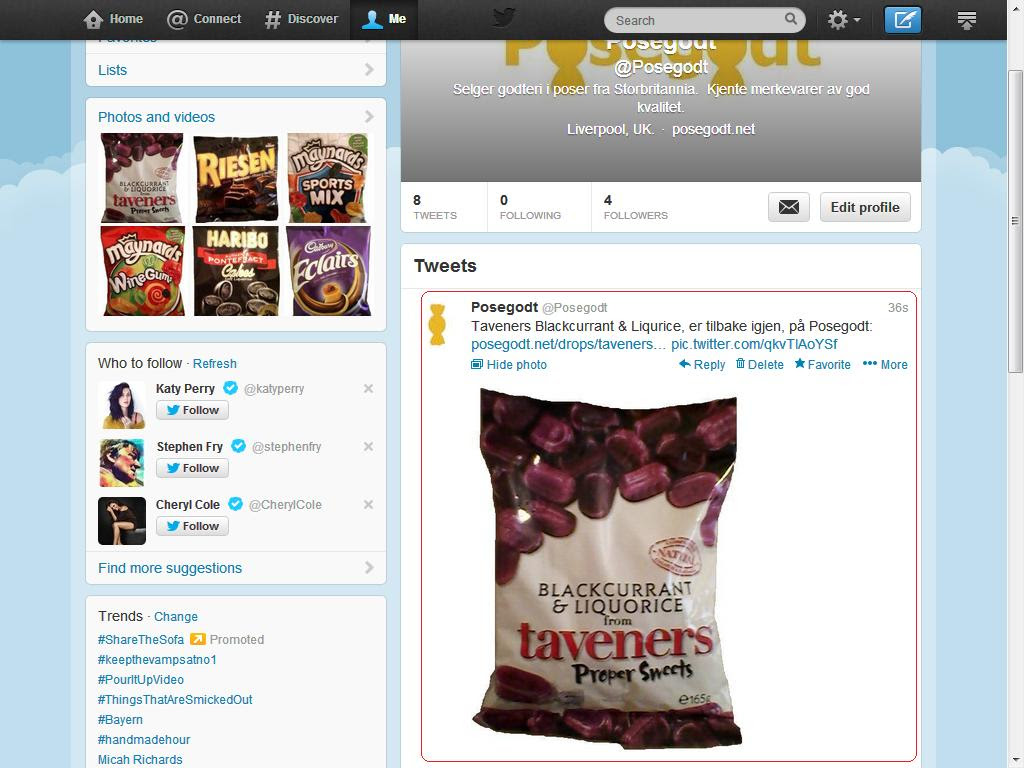Open the posegodt.net profile link
The height and width of the screenshot is (768, 1024).
[713, 129]
